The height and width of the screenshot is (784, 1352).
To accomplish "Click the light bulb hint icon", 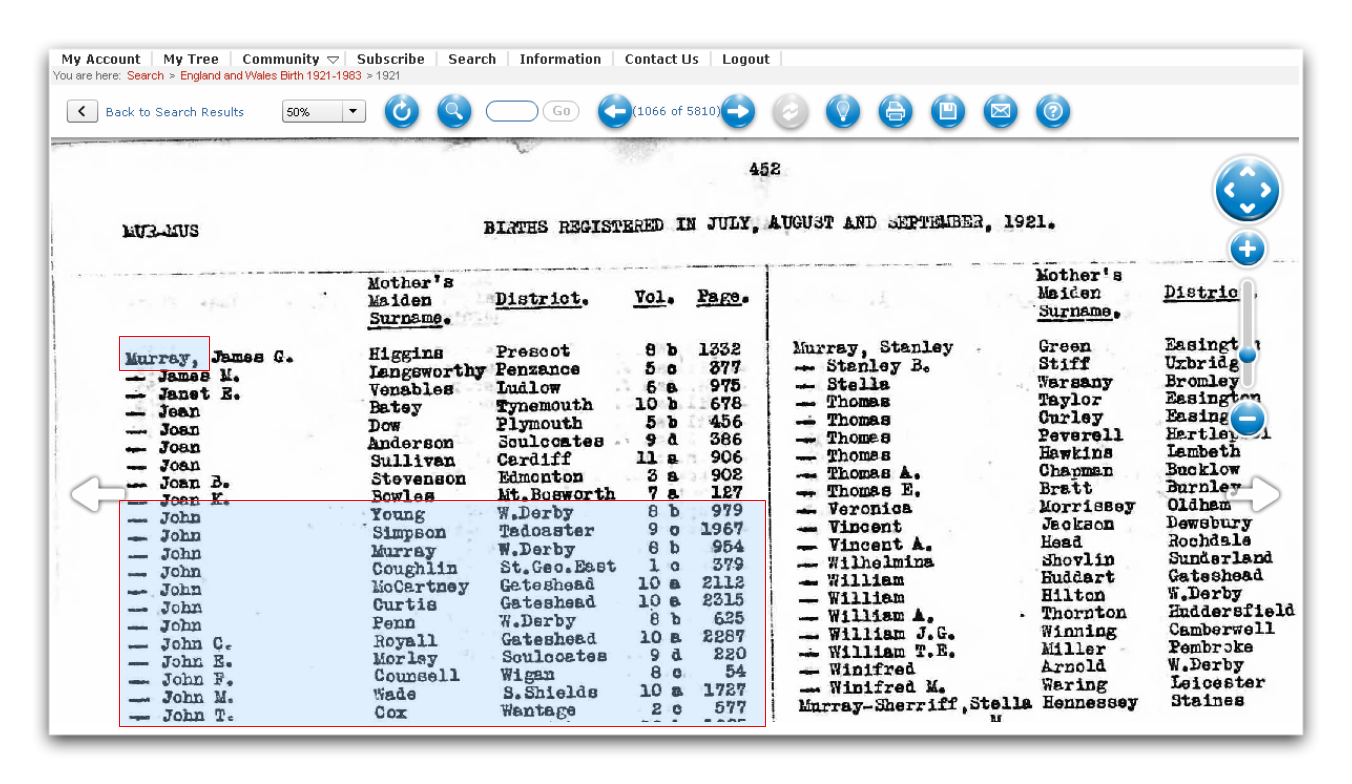I will point(843,111).
